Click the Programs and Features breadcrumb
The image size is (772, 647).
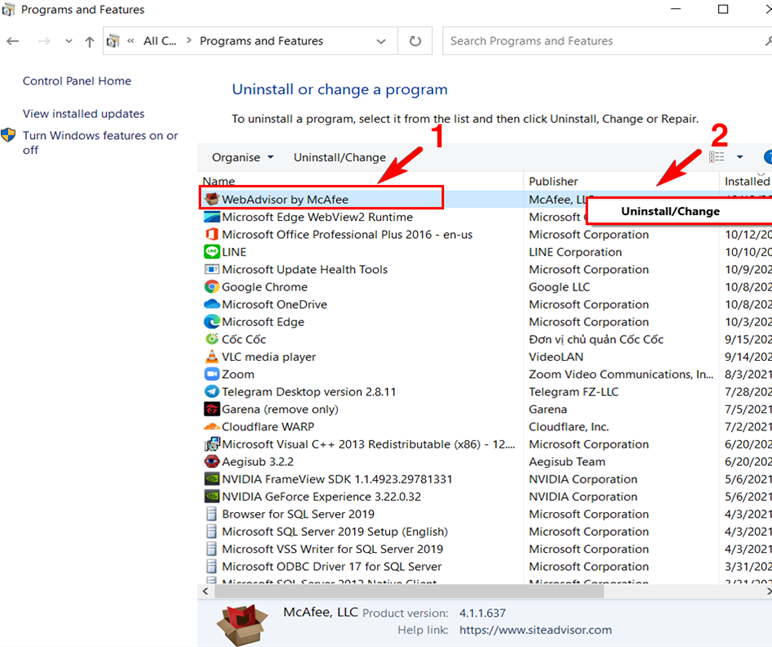click(x=261, y=41)
